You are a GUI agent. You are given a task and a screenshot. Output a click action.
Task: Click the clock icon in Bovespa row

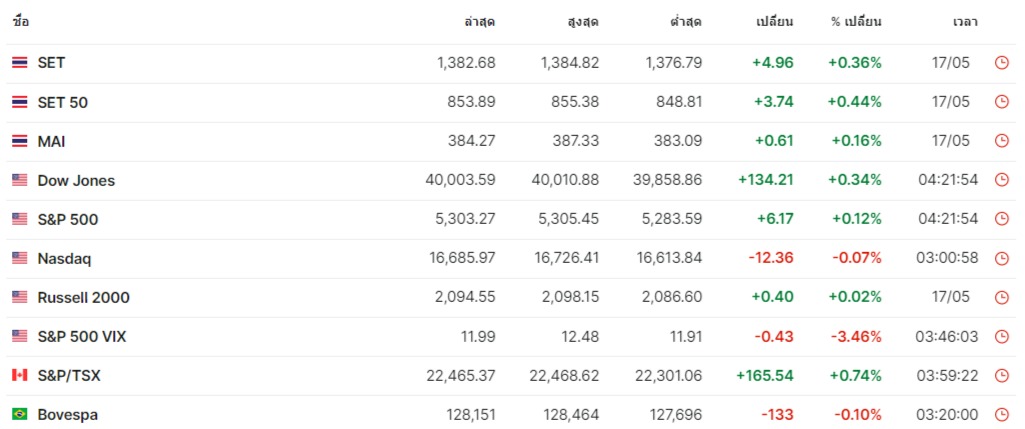pos(1002,414)
